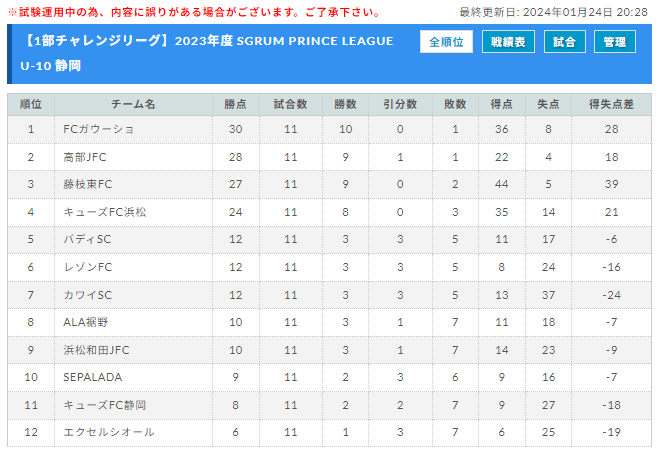Select the 浜松和田JFC team name
This screenshot has width=662, height=451.
[96, 350]
